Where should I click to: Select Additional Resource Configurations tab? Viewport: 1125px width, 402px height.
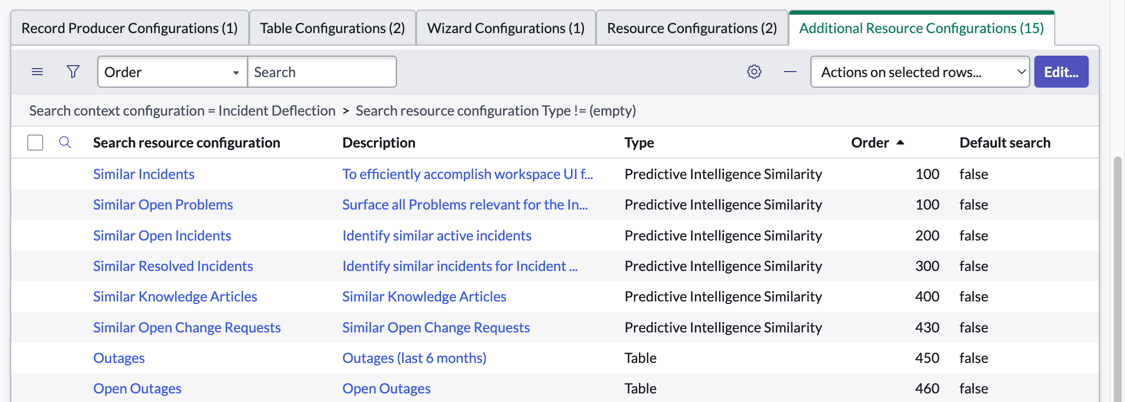[921, 29]
